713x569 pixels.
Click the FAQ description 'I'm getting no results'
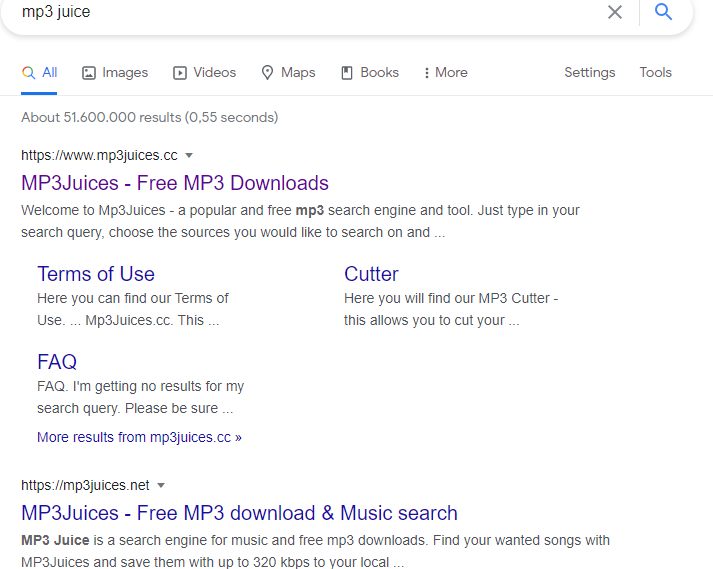coord(141,397)
